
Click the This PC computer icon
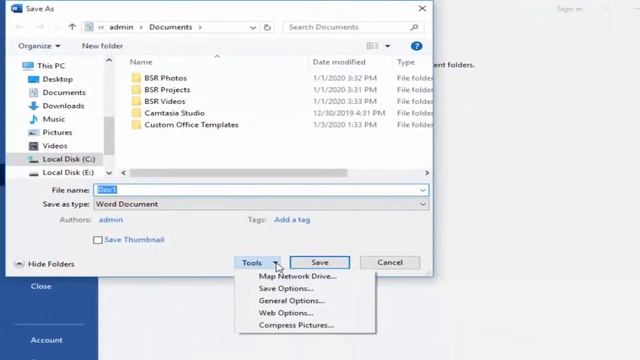pos(28,66)
